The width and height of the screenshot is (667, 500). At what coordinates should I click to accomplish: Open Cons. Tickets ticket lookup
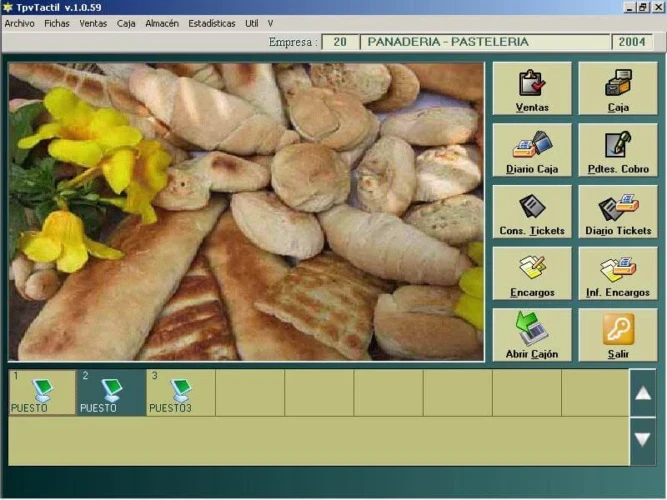pyautogui.click(x=532, y=212)
